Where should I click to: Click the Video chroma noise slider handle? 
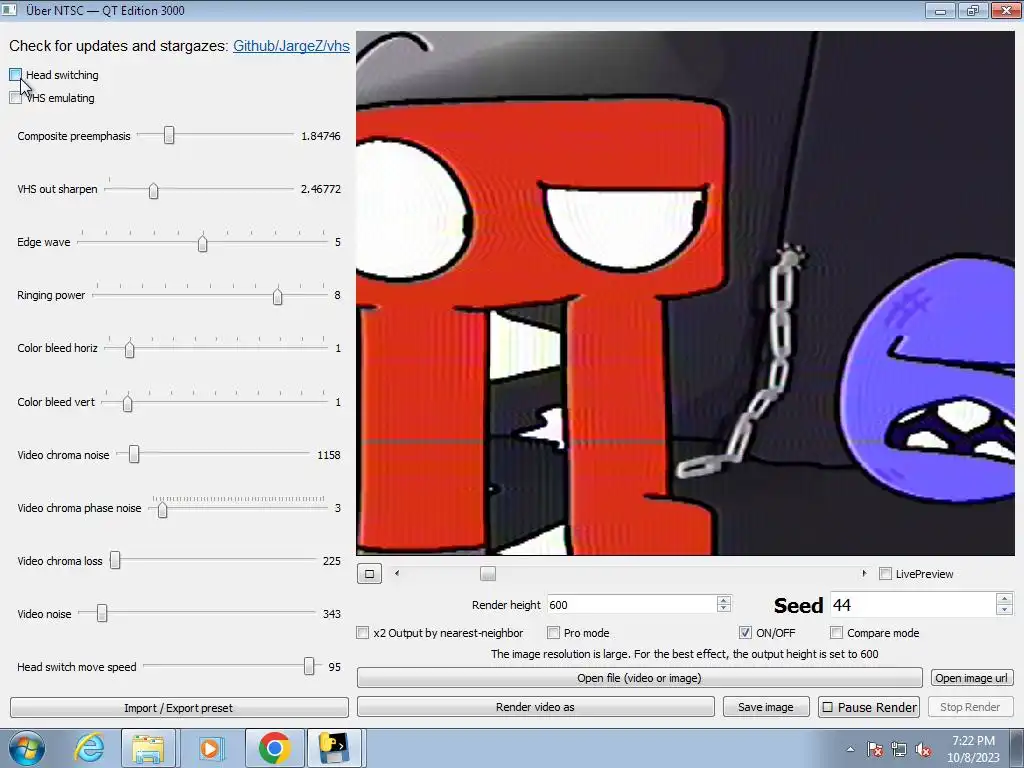[x=134, y=454]
